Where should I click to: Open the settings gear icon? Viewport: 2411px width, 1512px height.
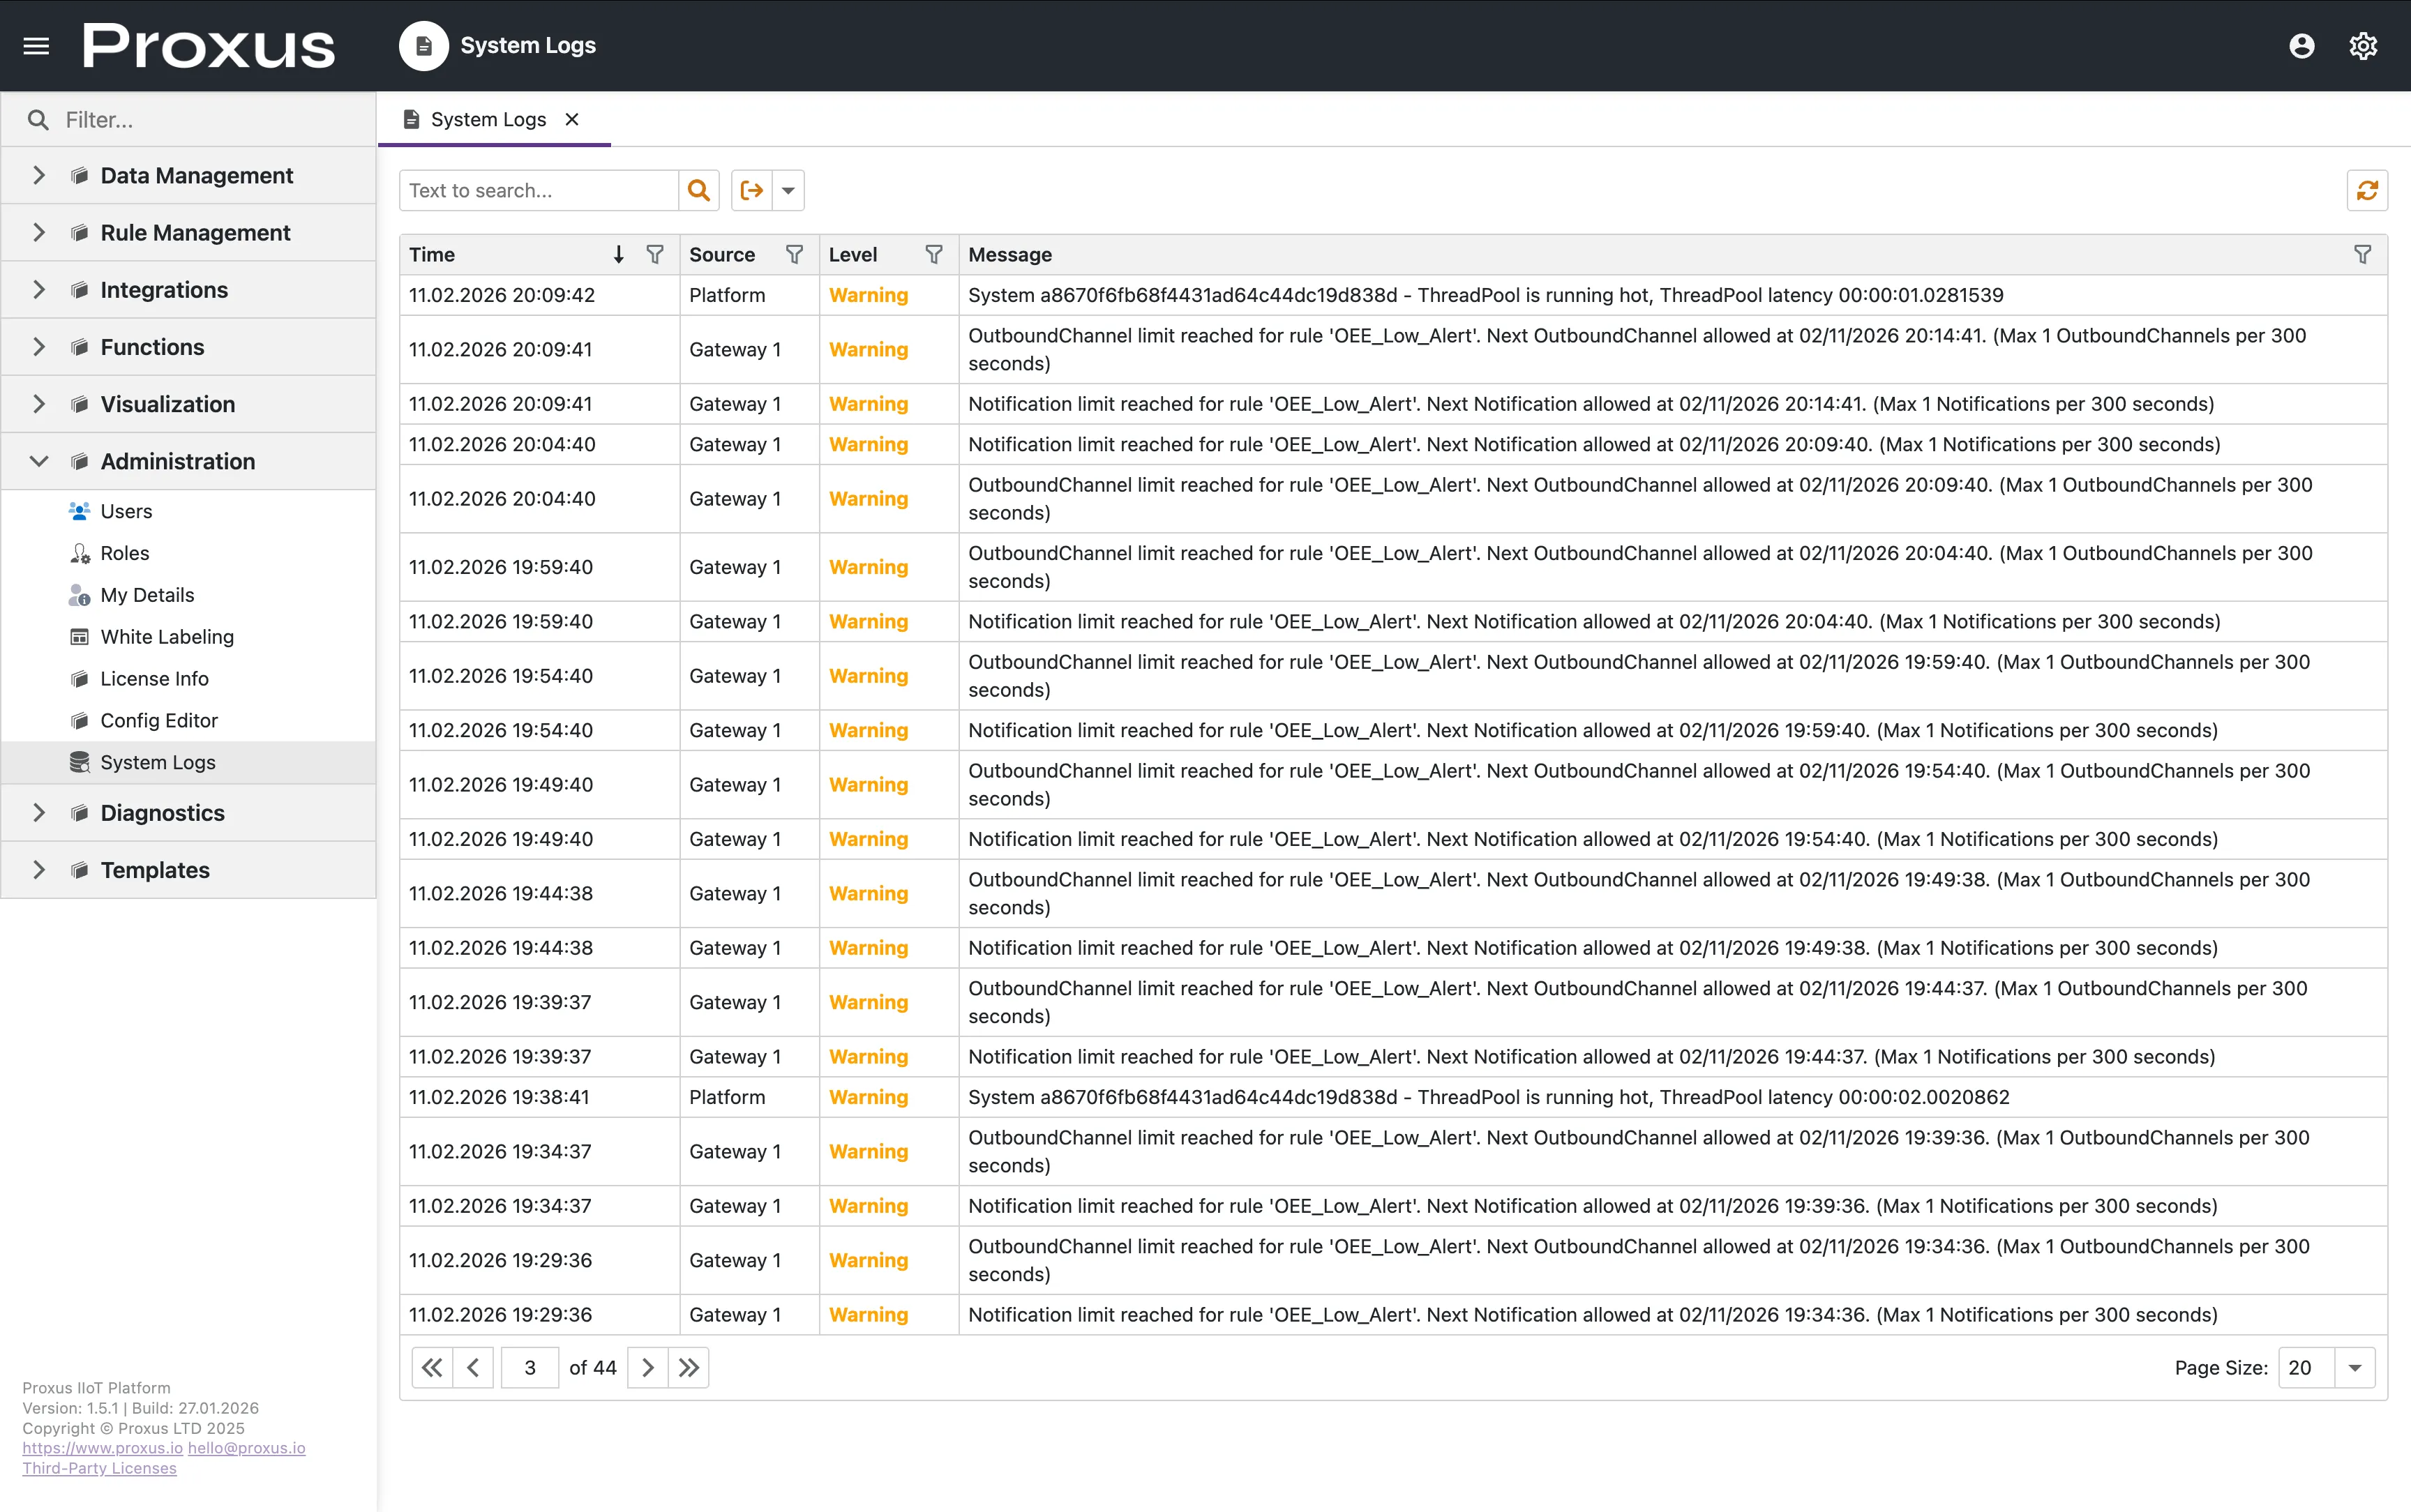[x=2362, y=45]
